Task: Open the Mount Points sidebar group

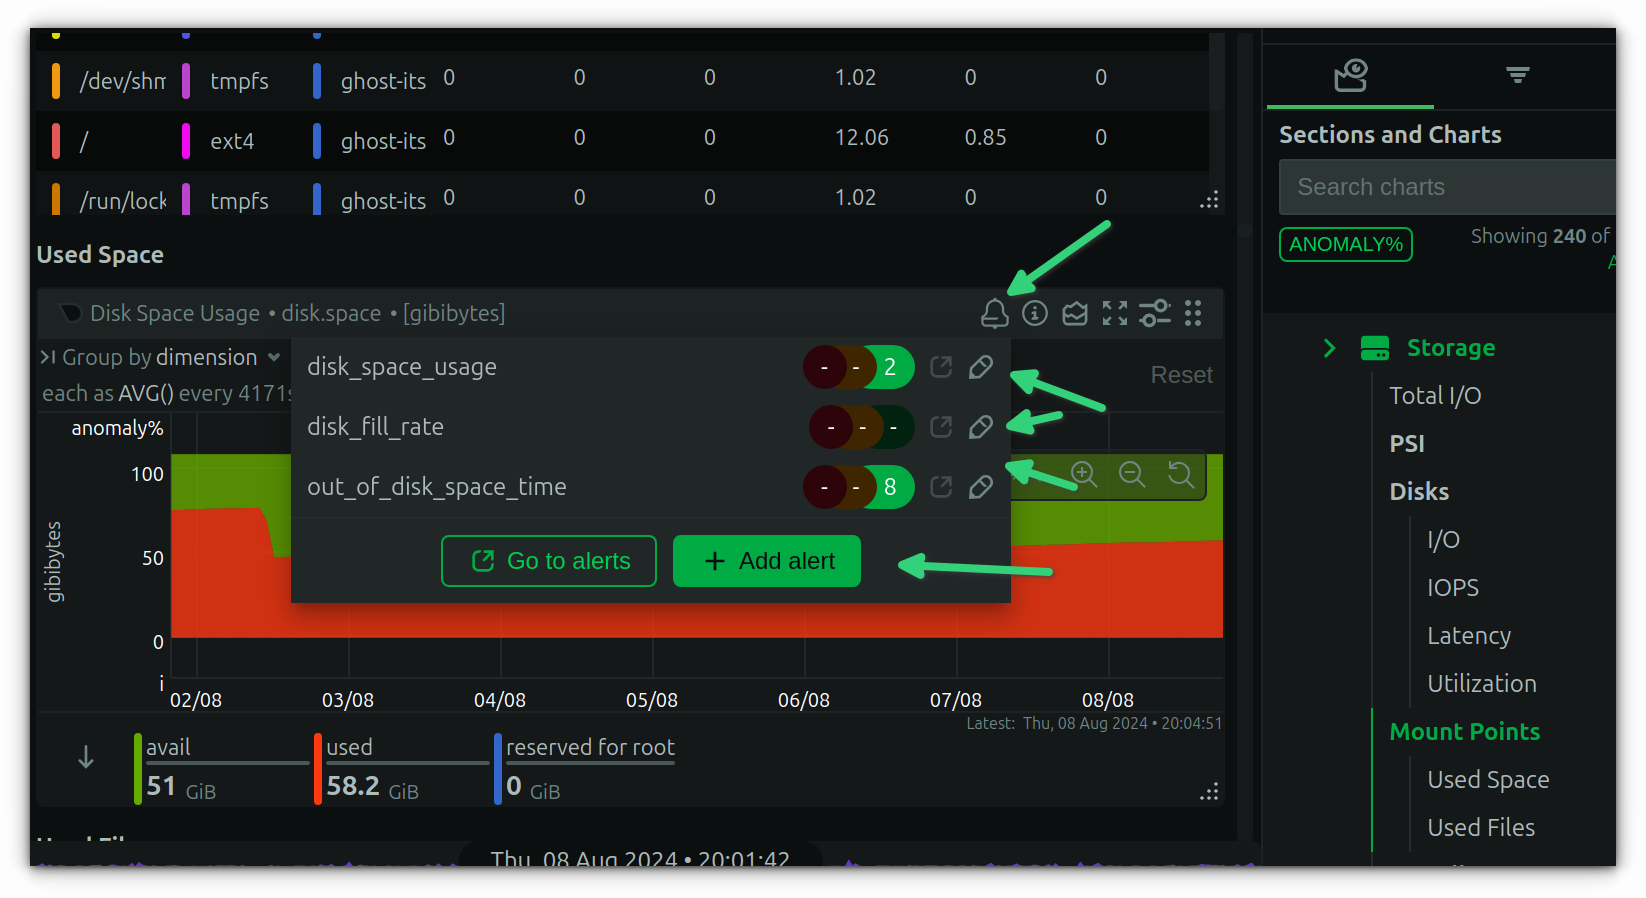Action: [1465, 732]
